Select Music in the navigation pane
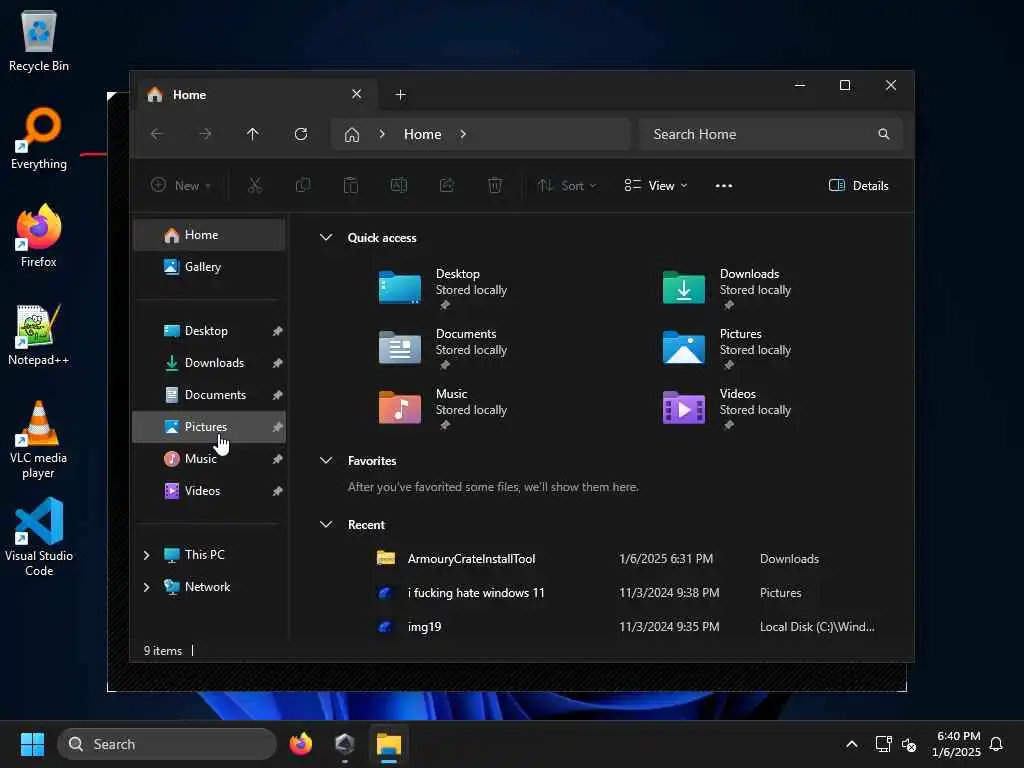The width and height of the screenshot is (1024, 768). click(209, 459)
